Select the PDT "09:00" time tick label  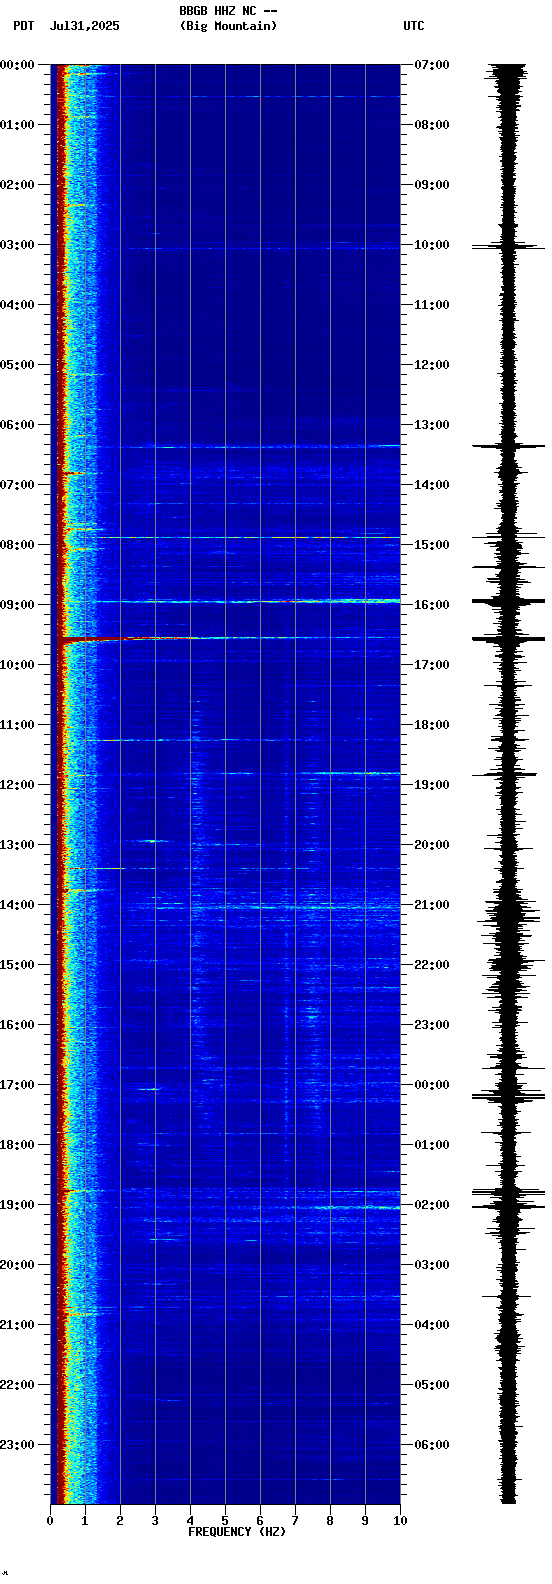tap(17, 605)
